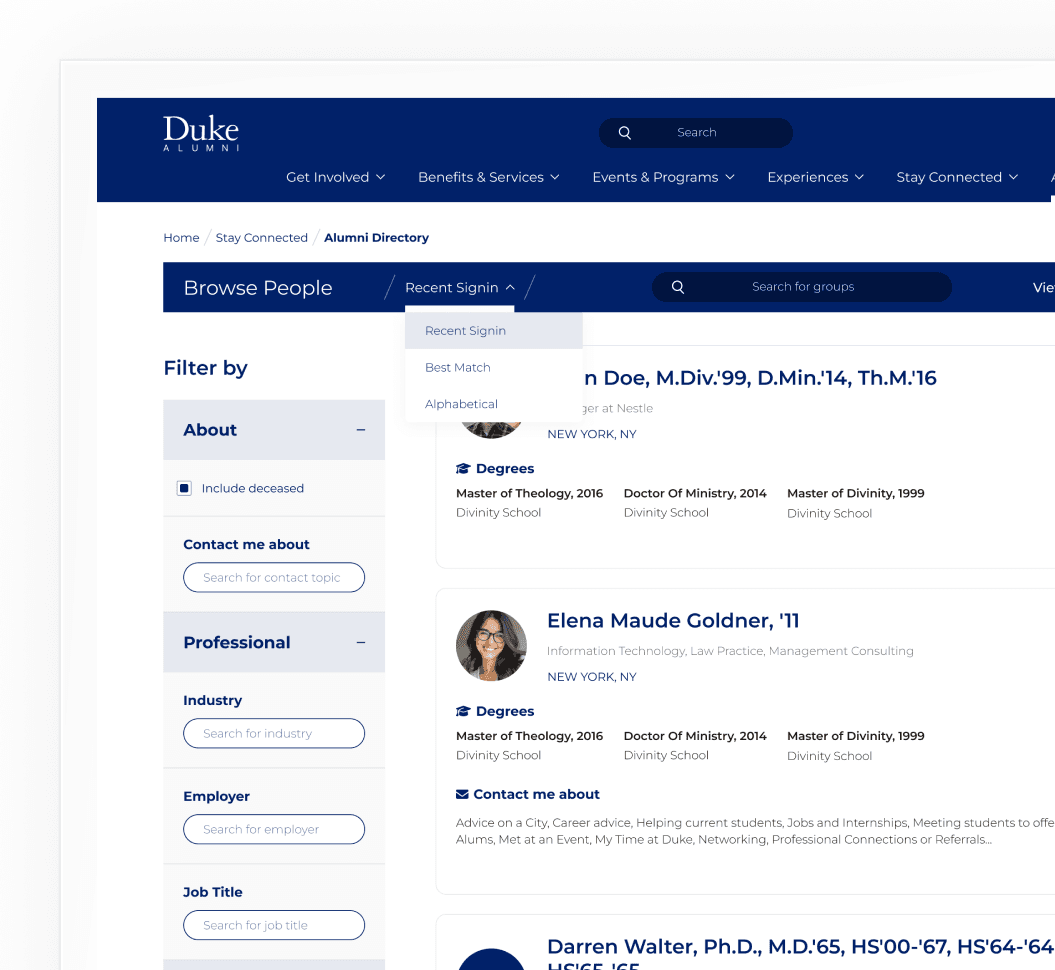Click the Search for employer input field
Viewport: 1055px width, 970px height.
[x=273, y=829]
